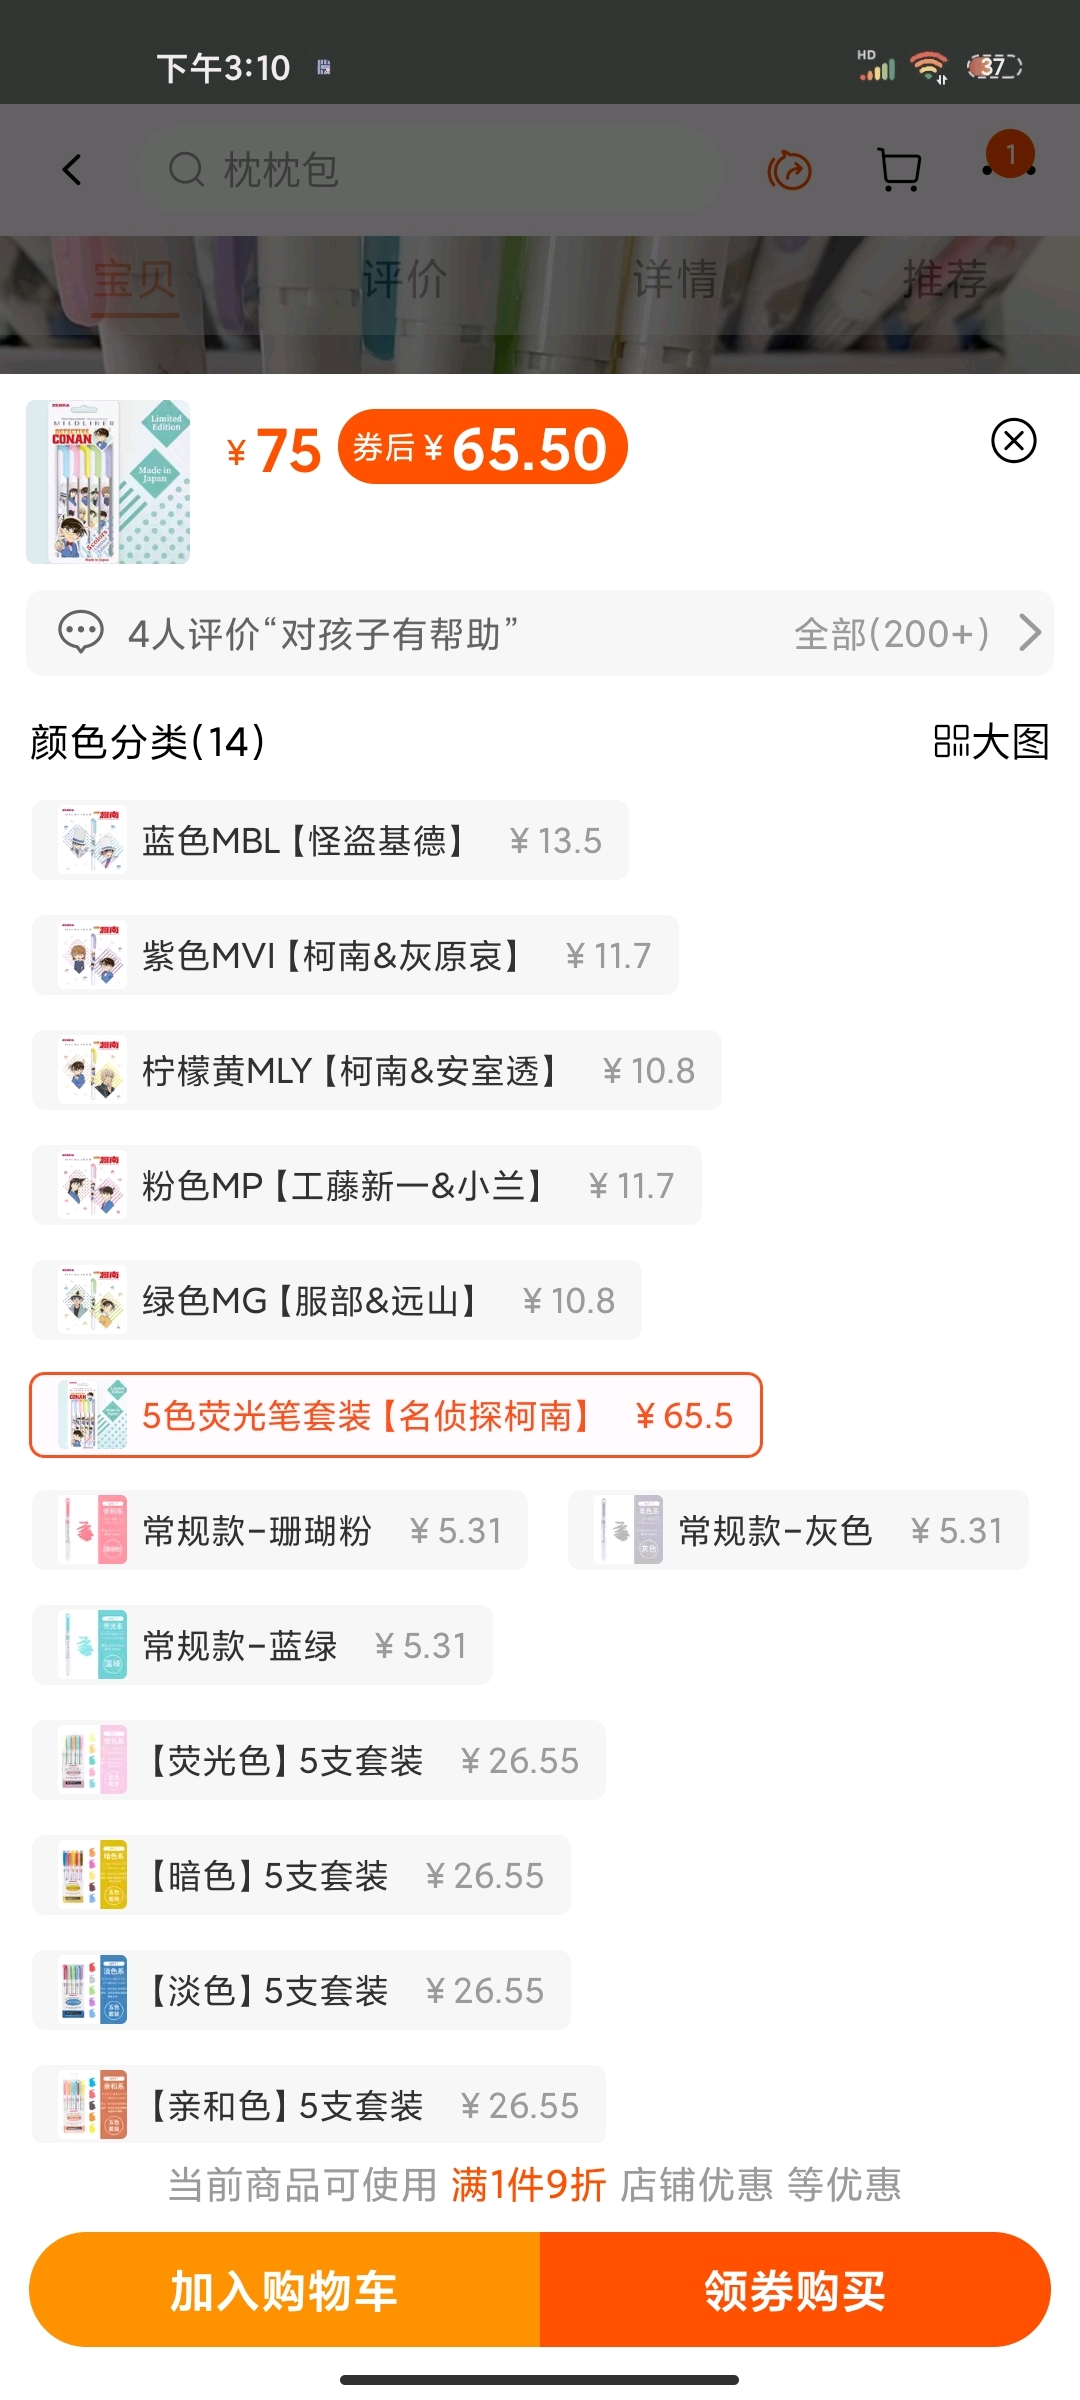Expand all reviews 全部(200+) chevron
1080x2400 pixels.
pos(1029,633)
